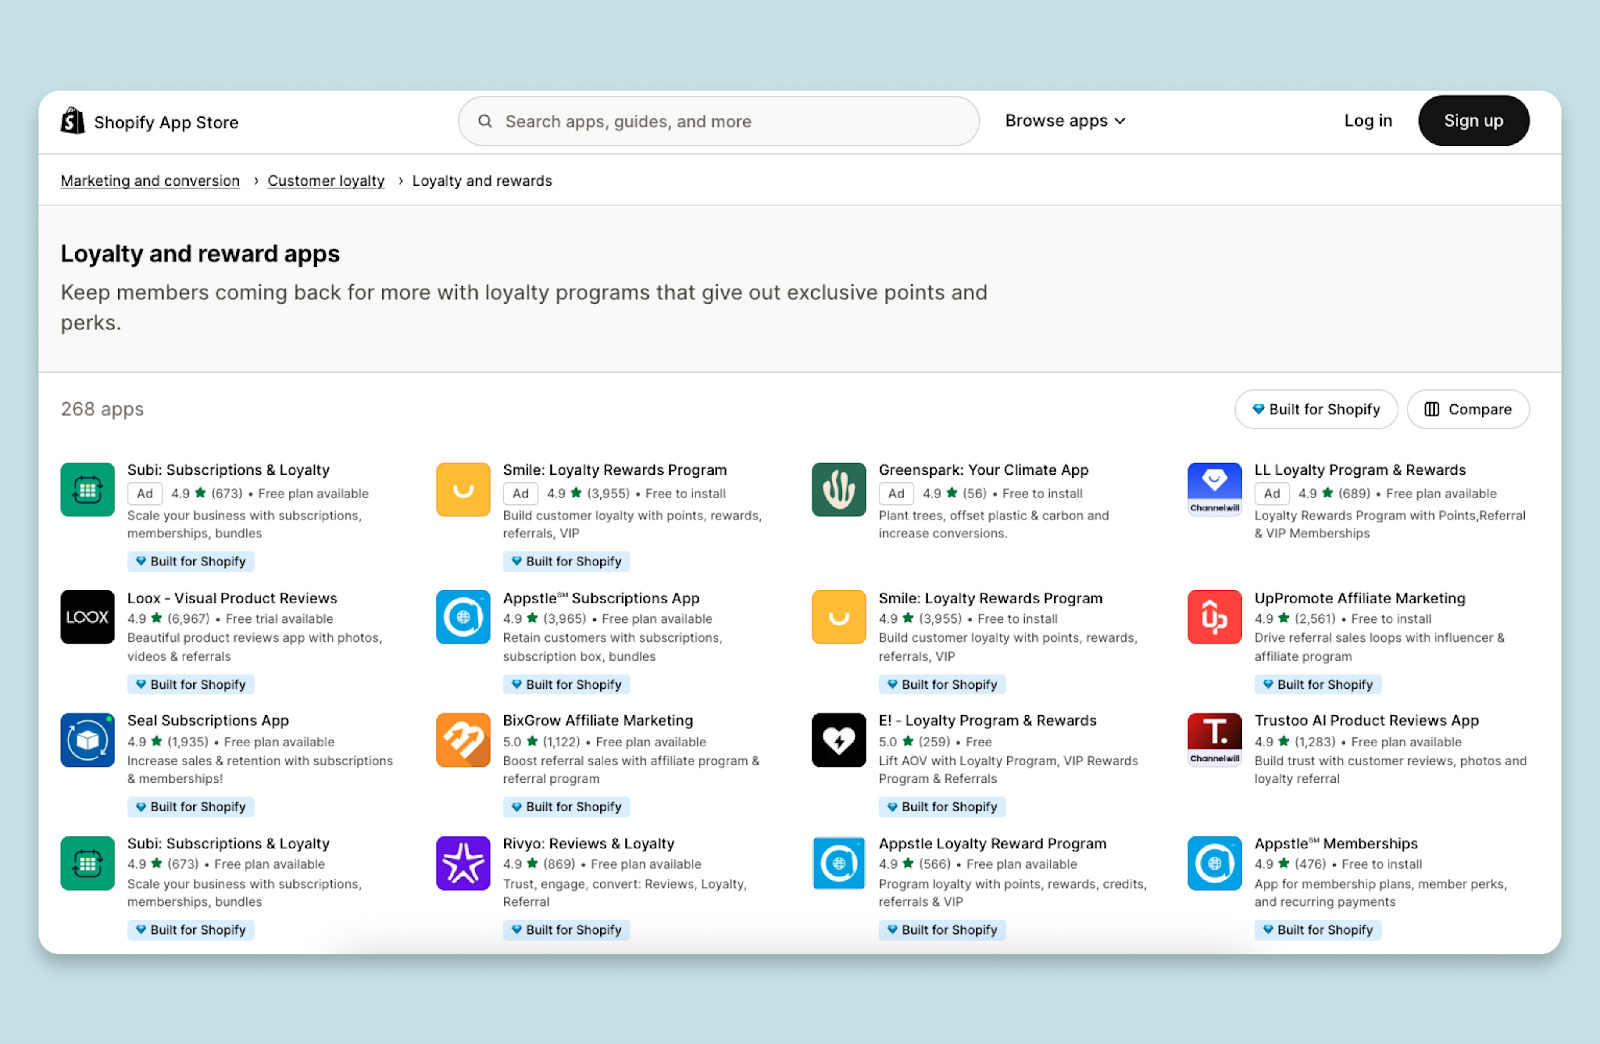Click the Loyalty and reward apps heading

200,254
